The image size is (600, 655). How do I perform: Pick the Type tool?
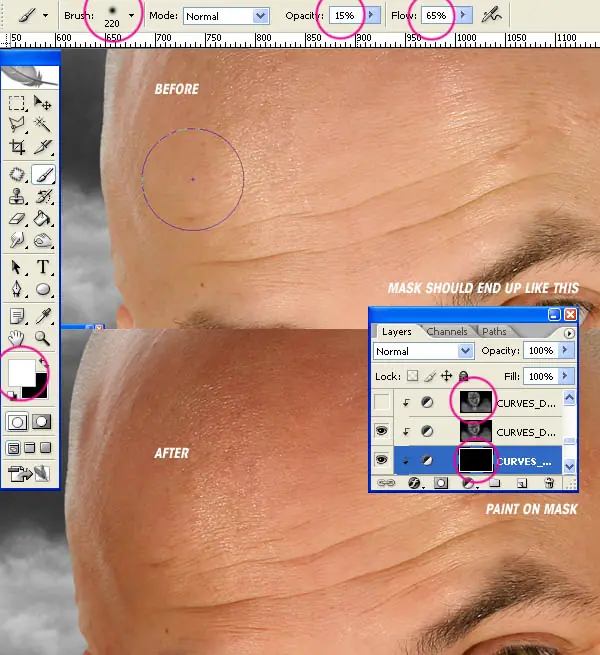pyautogui.click(x=43, y=267)
